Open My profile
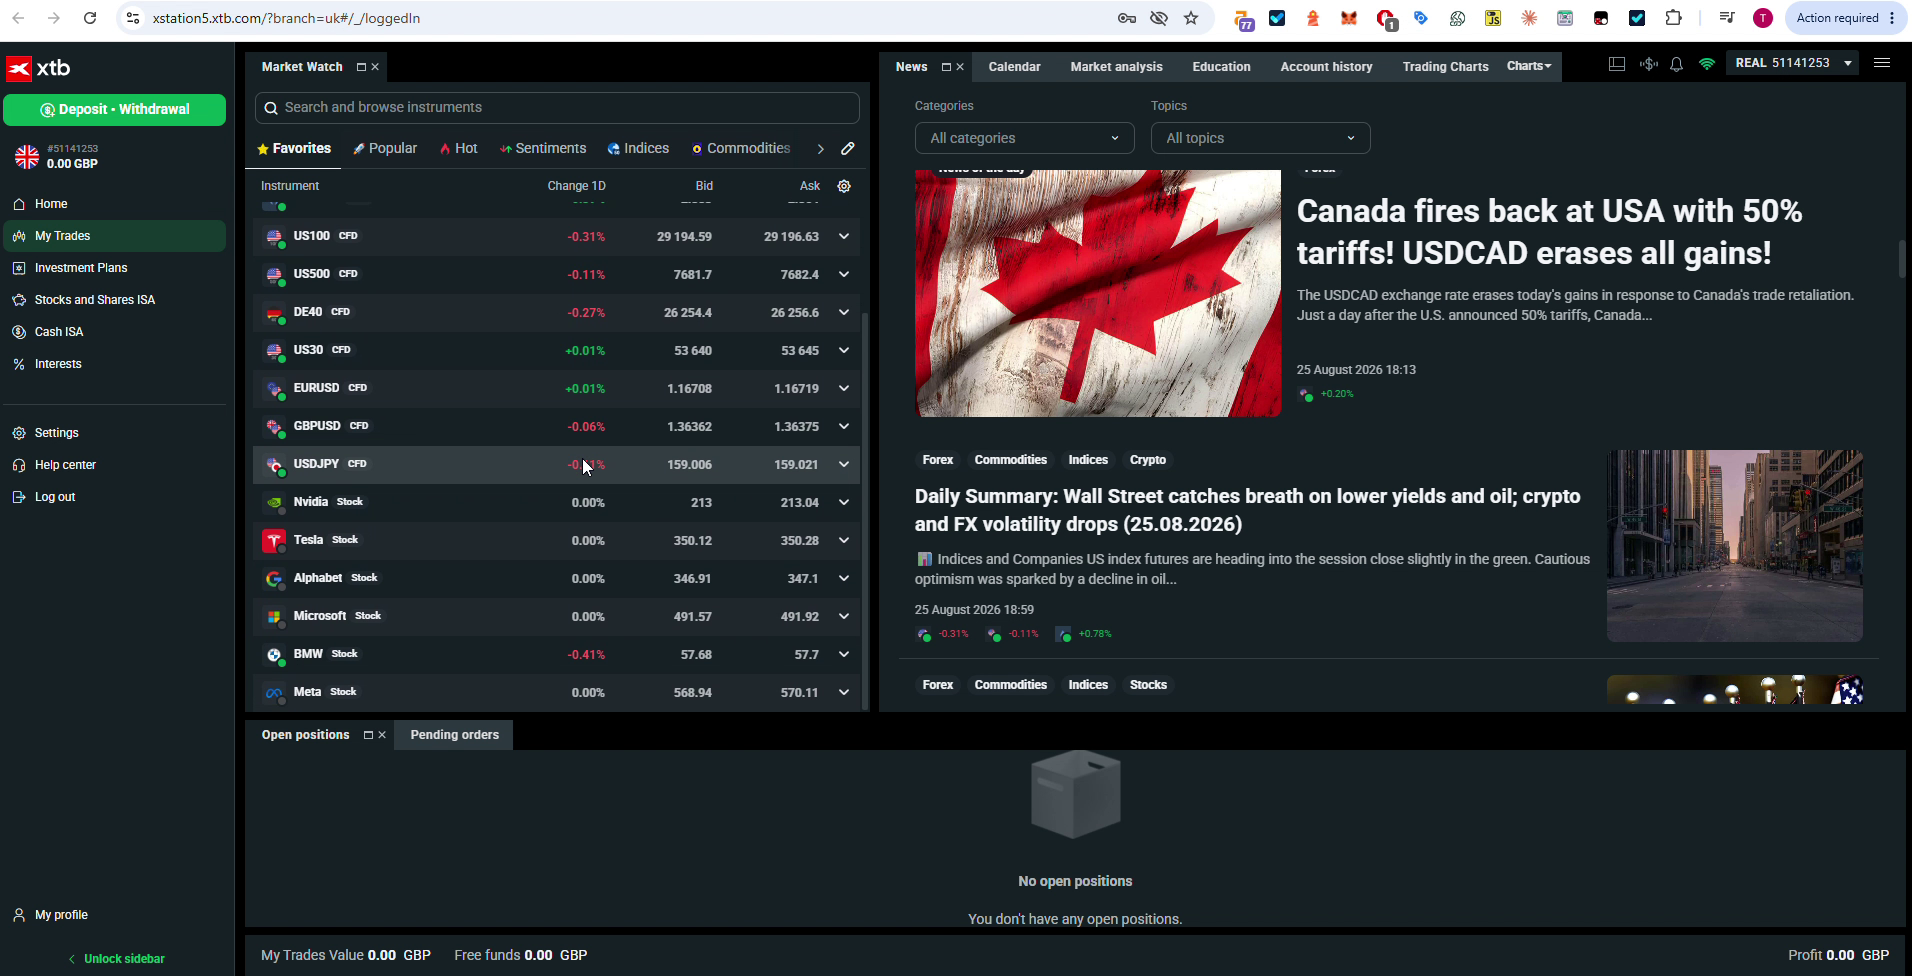The height and width of the screenshot is (976, 1912). 61,915
